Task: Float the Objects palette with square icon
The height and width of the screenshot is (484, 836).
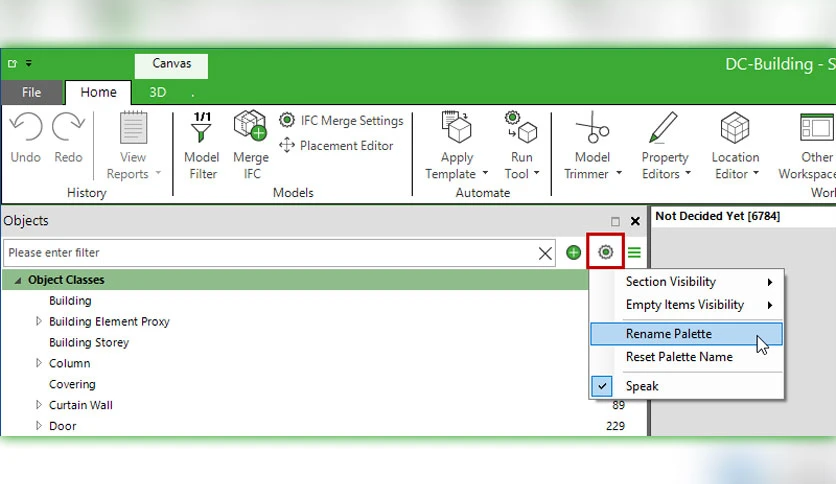Action: [615, 221]
